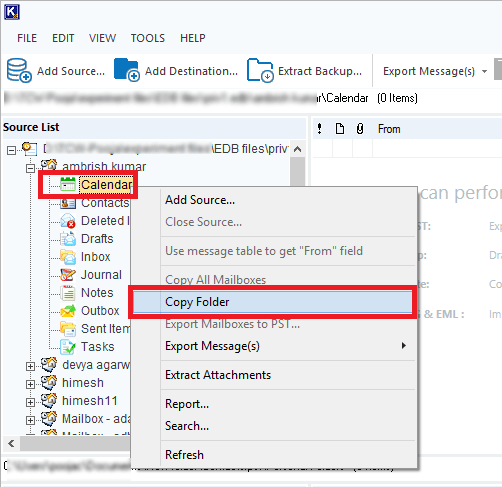
Task: Select the Outbox folder label
Action: coord(100,311)
